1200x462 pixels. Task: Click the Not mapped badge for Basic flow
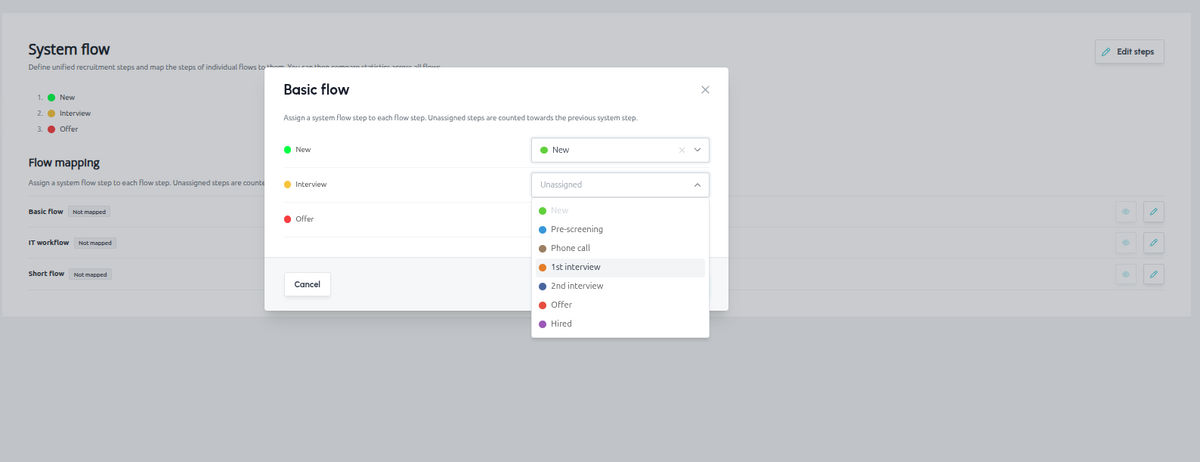tap(89, 212)
